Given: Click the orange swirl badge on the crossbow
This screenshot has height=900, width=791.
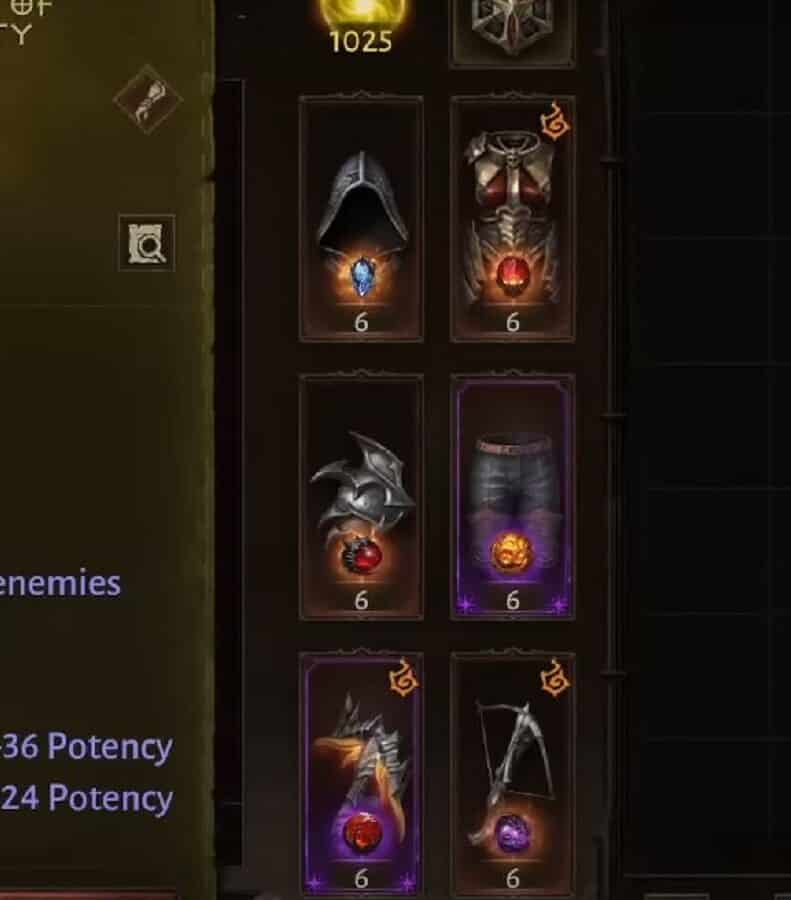Looking at the screenshot, I should [555, 678].
